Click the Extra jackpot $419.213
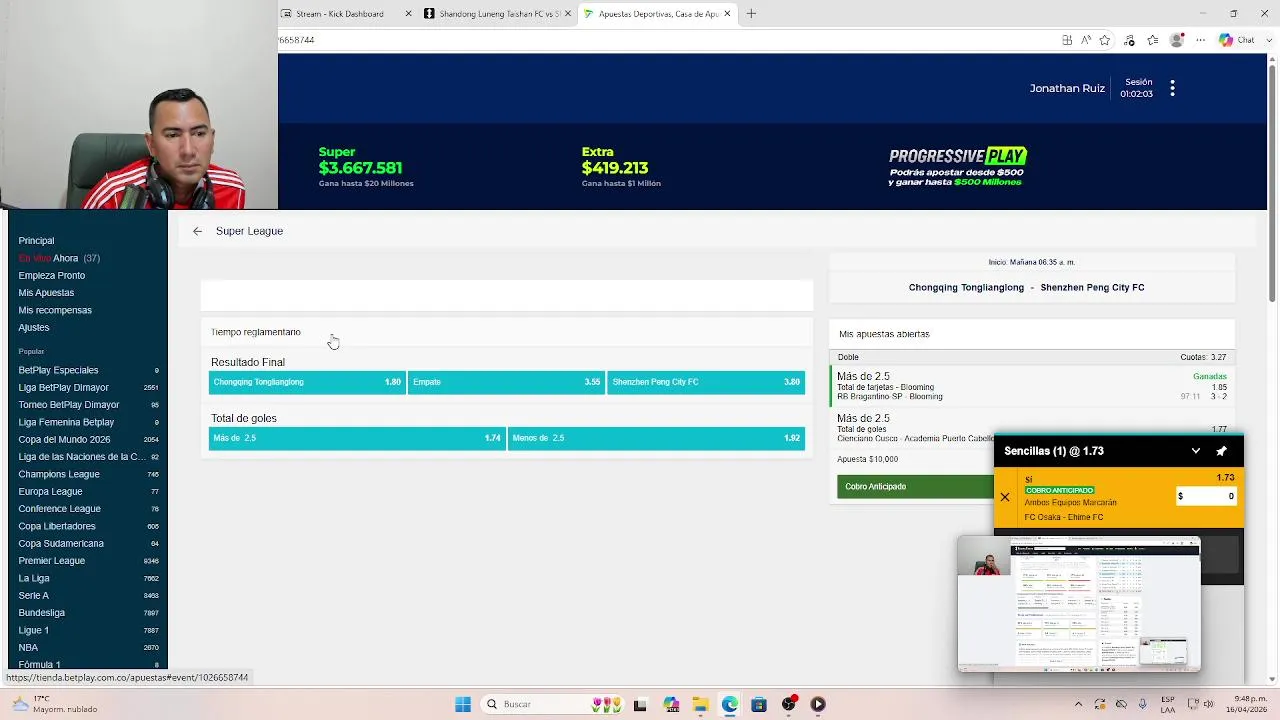The width and height of the screenshot is (1280, 720). point(615,168)
